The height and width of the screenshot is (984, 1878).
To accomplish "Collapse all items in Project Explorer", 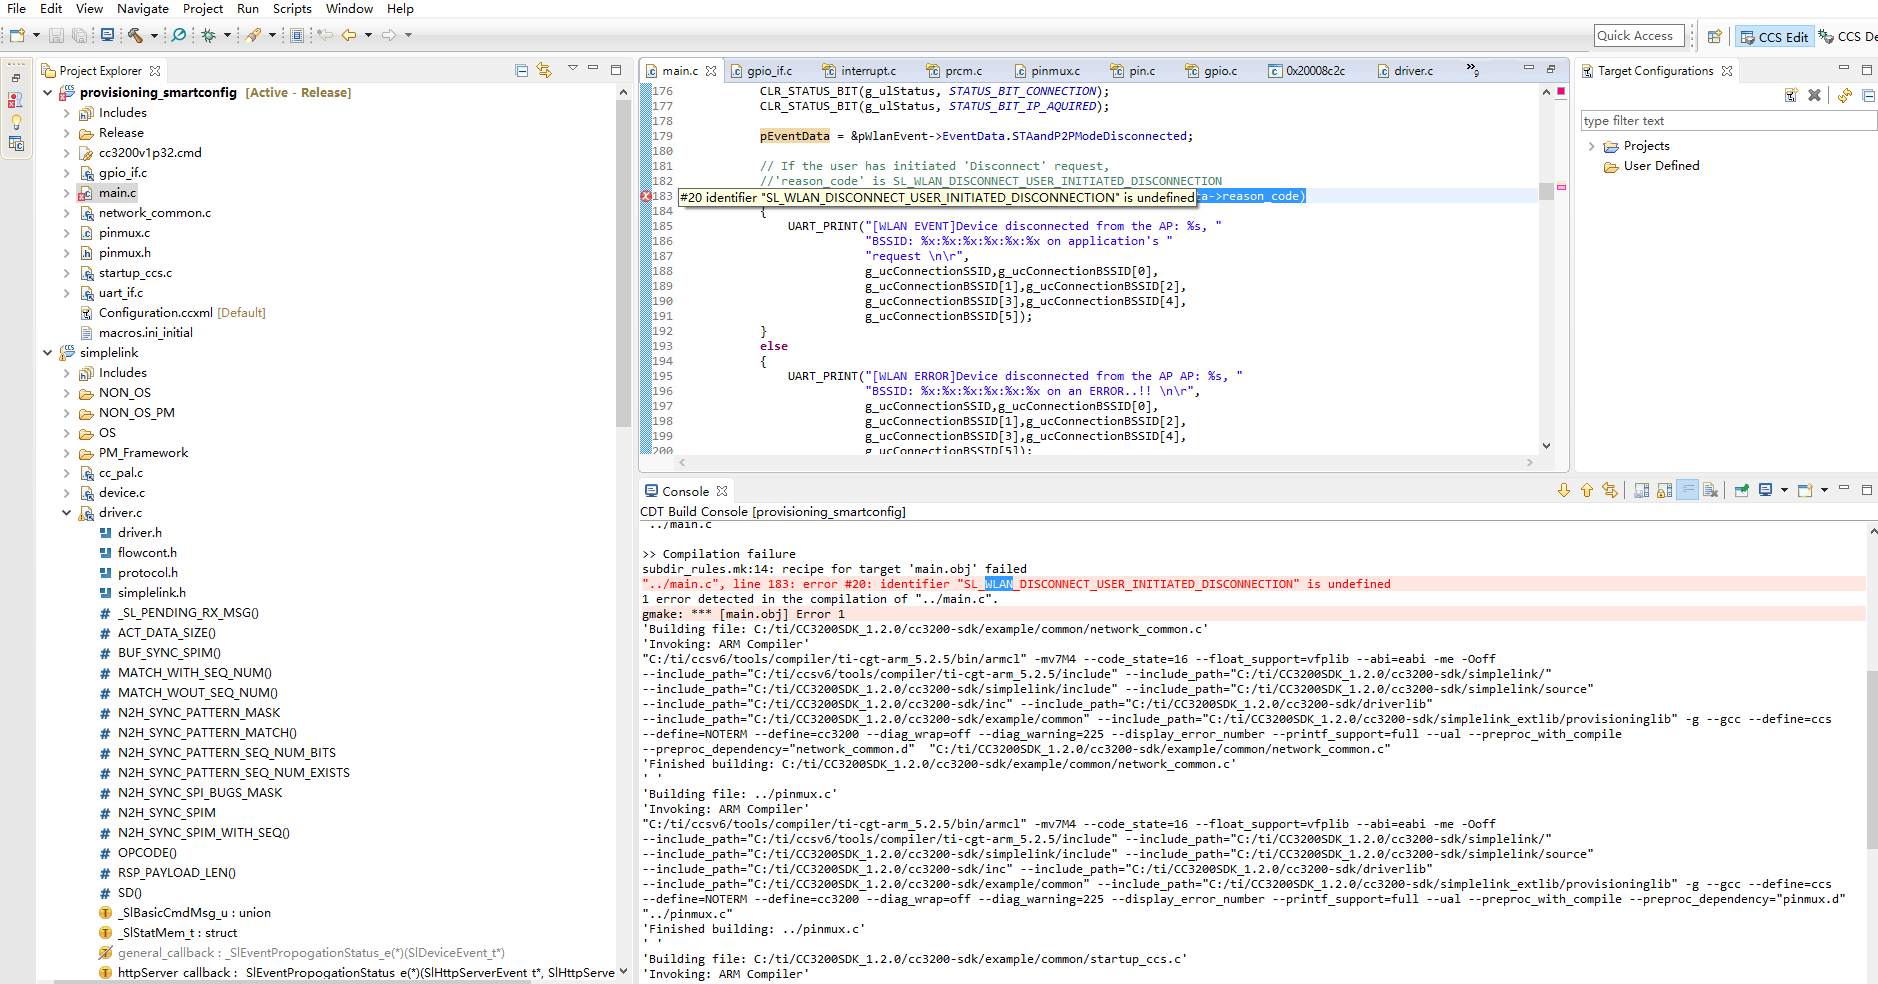I will (521, 70).
